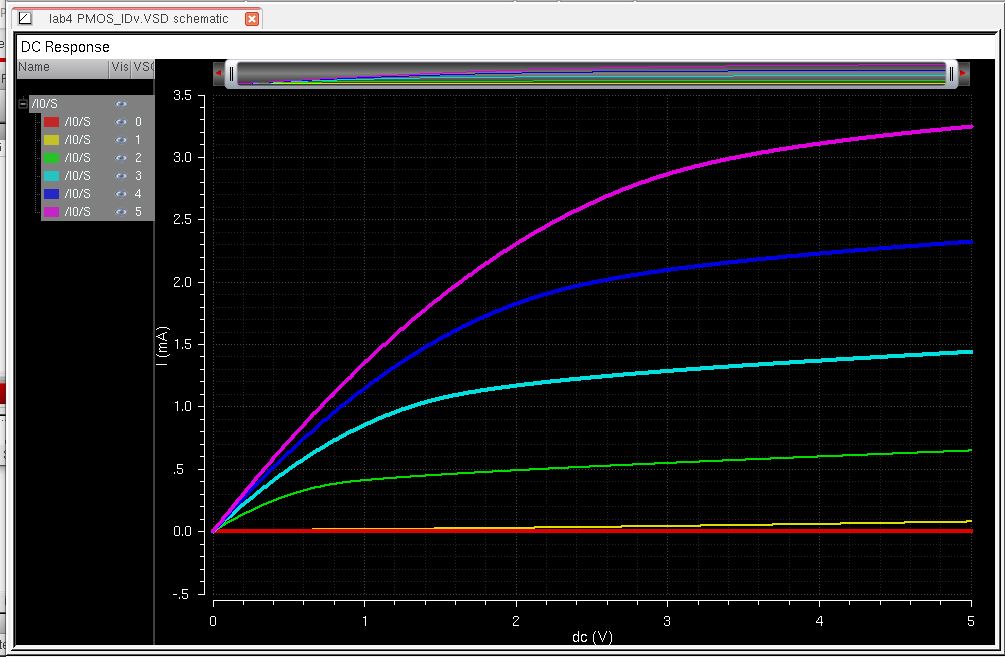The image size is (1005, 657).
Task: Click the dc (V) x-axis label
Action: pos(592,637)
